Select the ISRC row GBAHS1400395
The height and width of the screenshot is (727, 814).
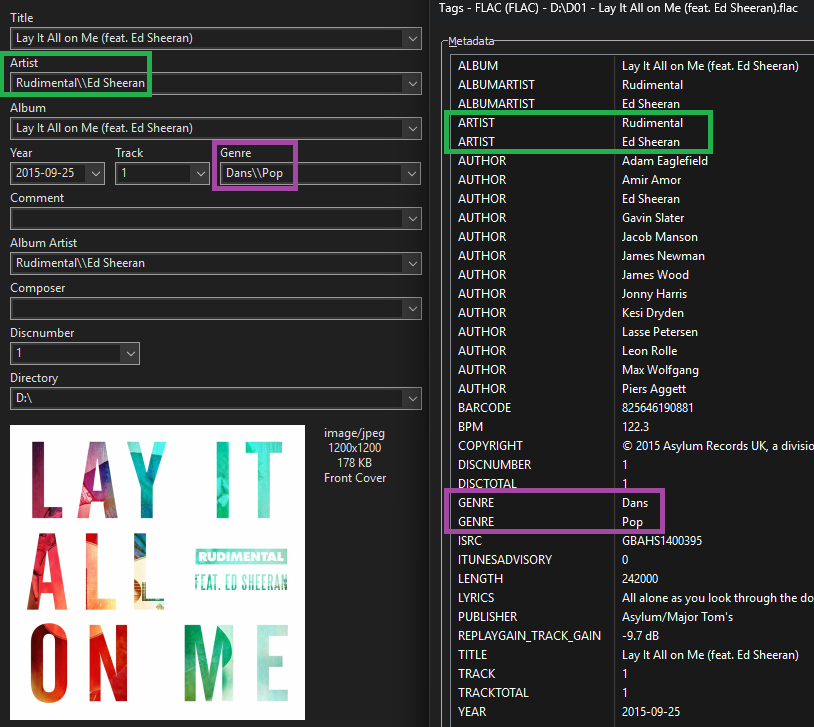pos(632,541)
